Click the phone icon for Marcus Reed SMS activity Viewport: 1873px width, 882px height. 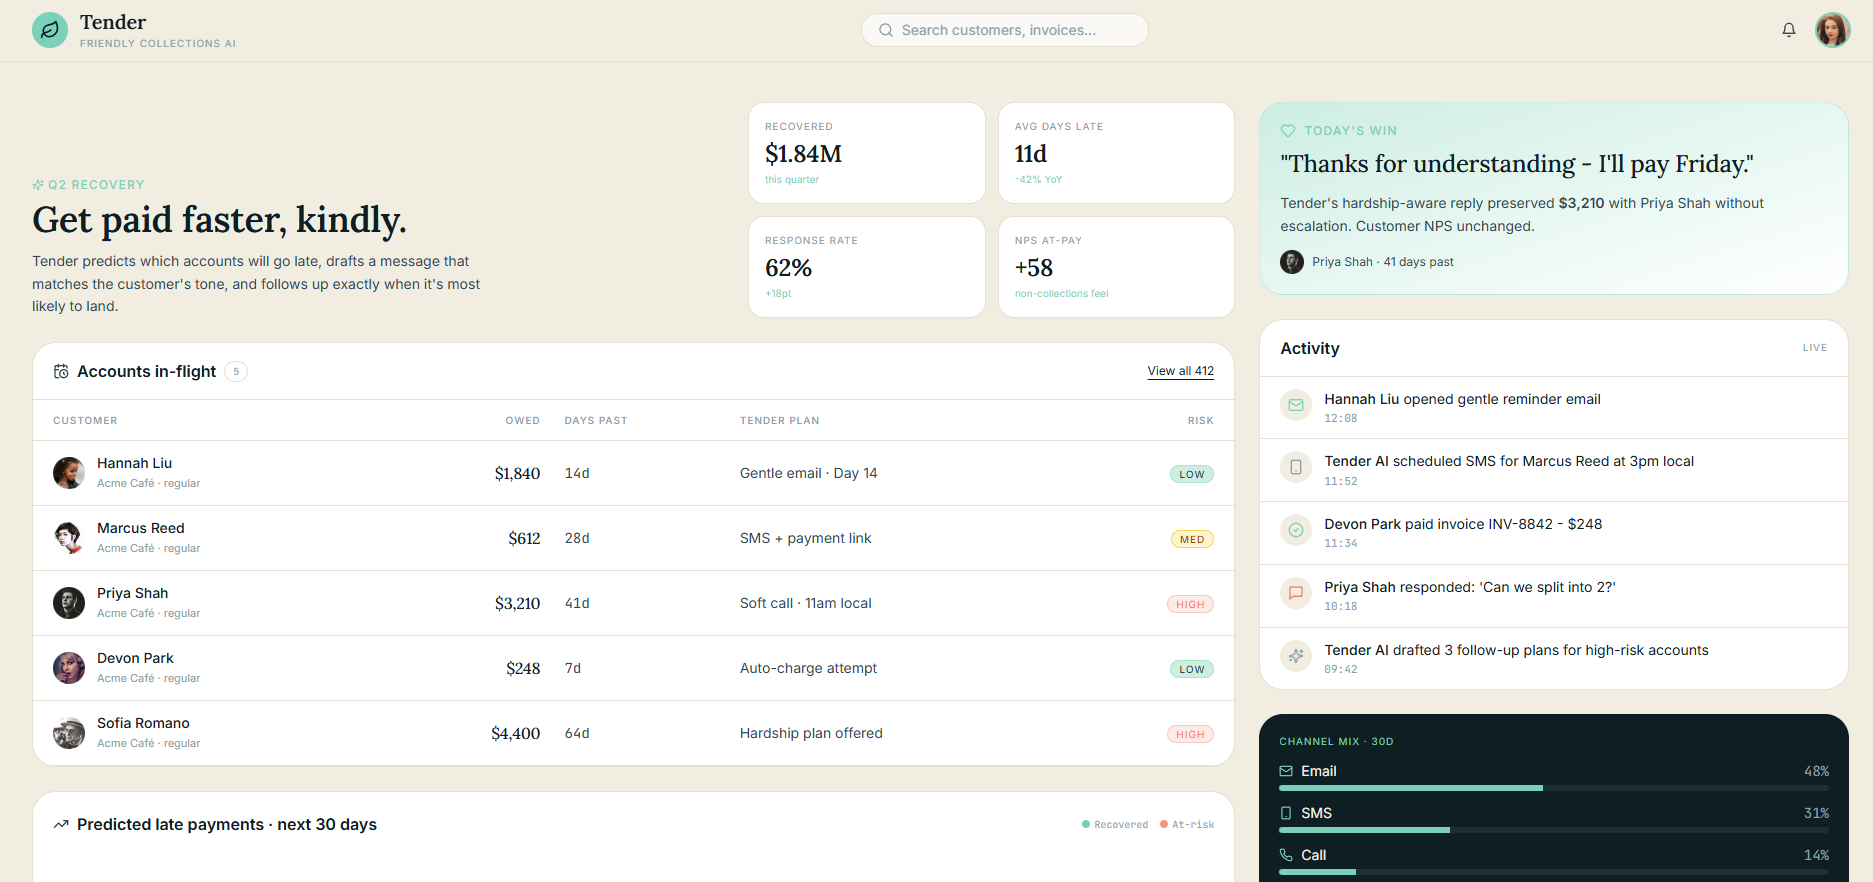point(1296,467)
